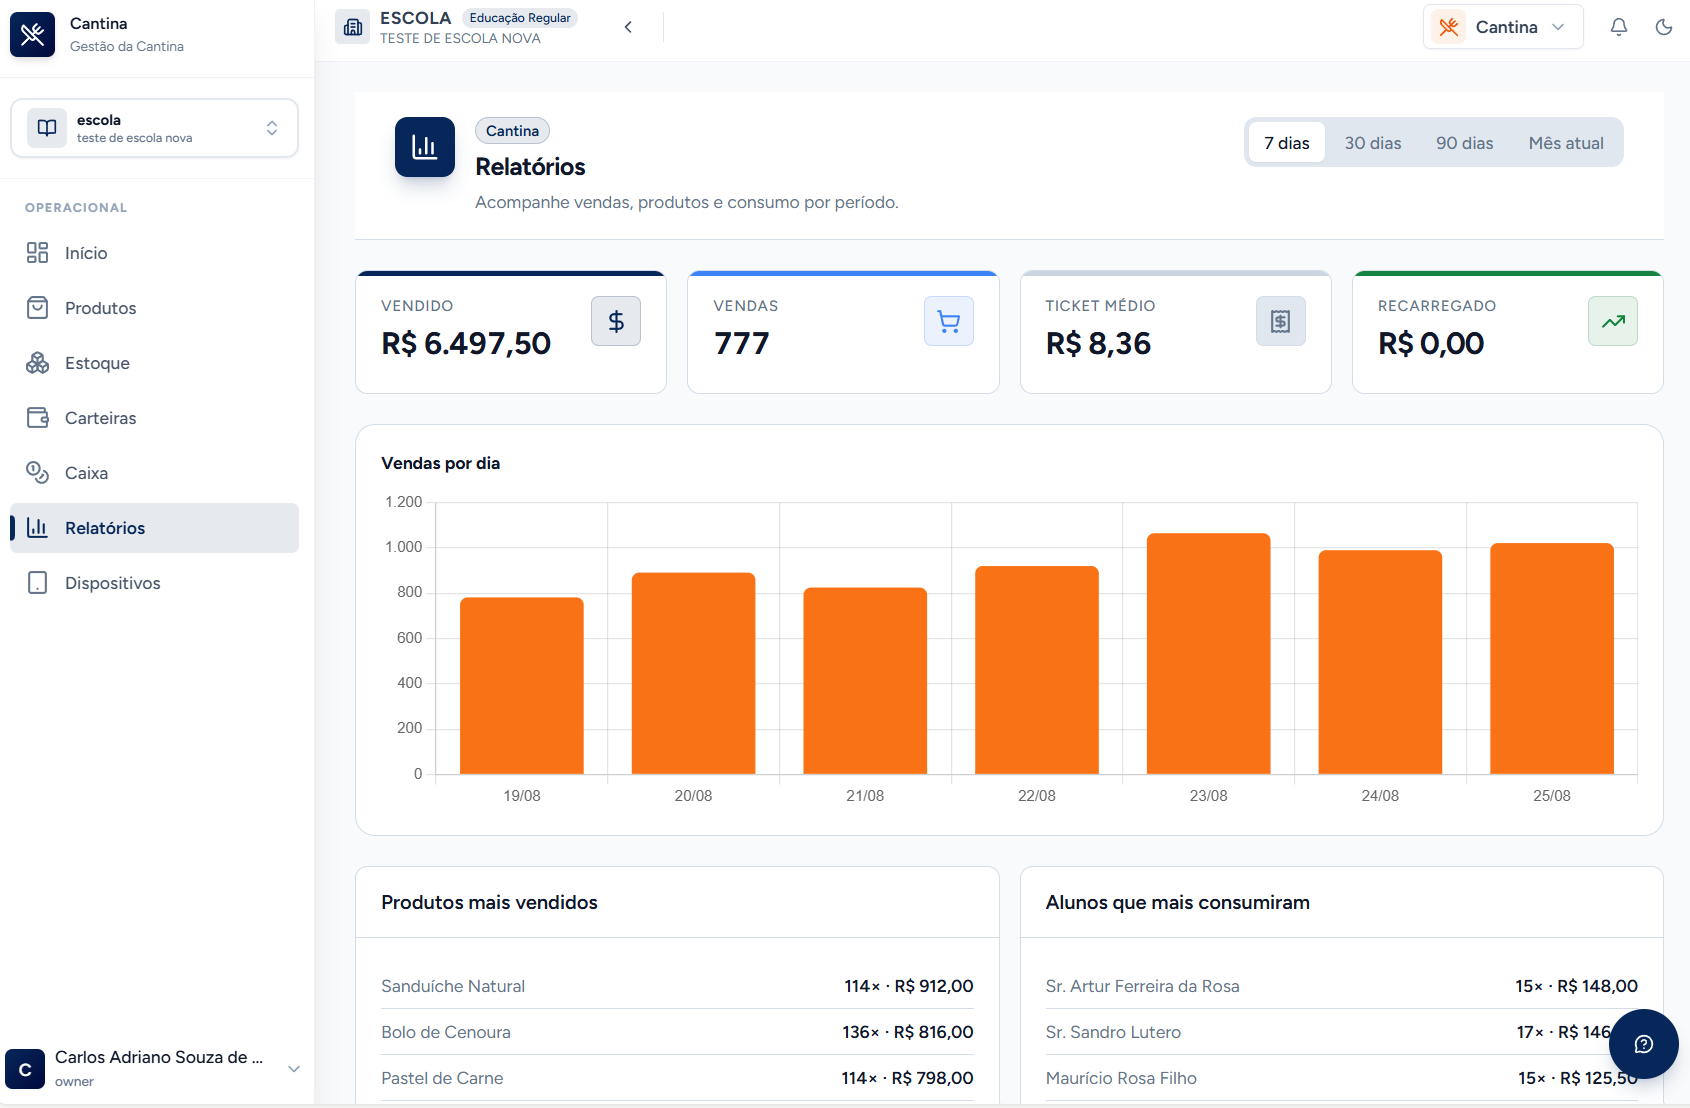This screenshot has width=1690, height=1108.
Task: Click the 23/08 bar in the sales chart
Action: 1208,653
